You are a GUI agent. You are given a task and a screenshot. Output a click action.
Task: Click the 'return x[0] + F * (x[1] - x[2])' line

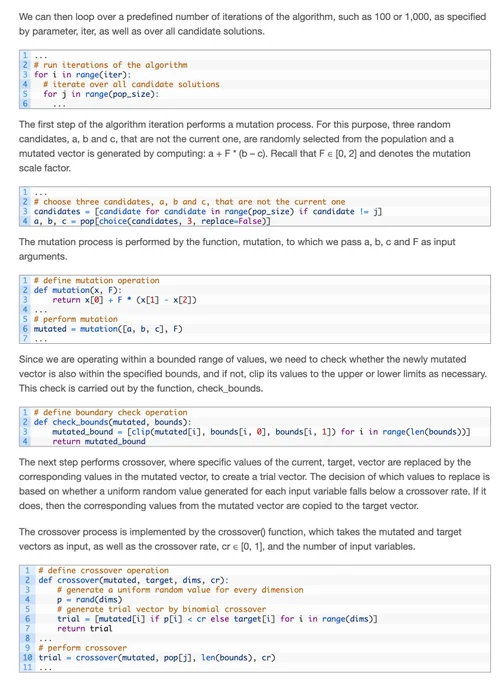click(124, 300)
